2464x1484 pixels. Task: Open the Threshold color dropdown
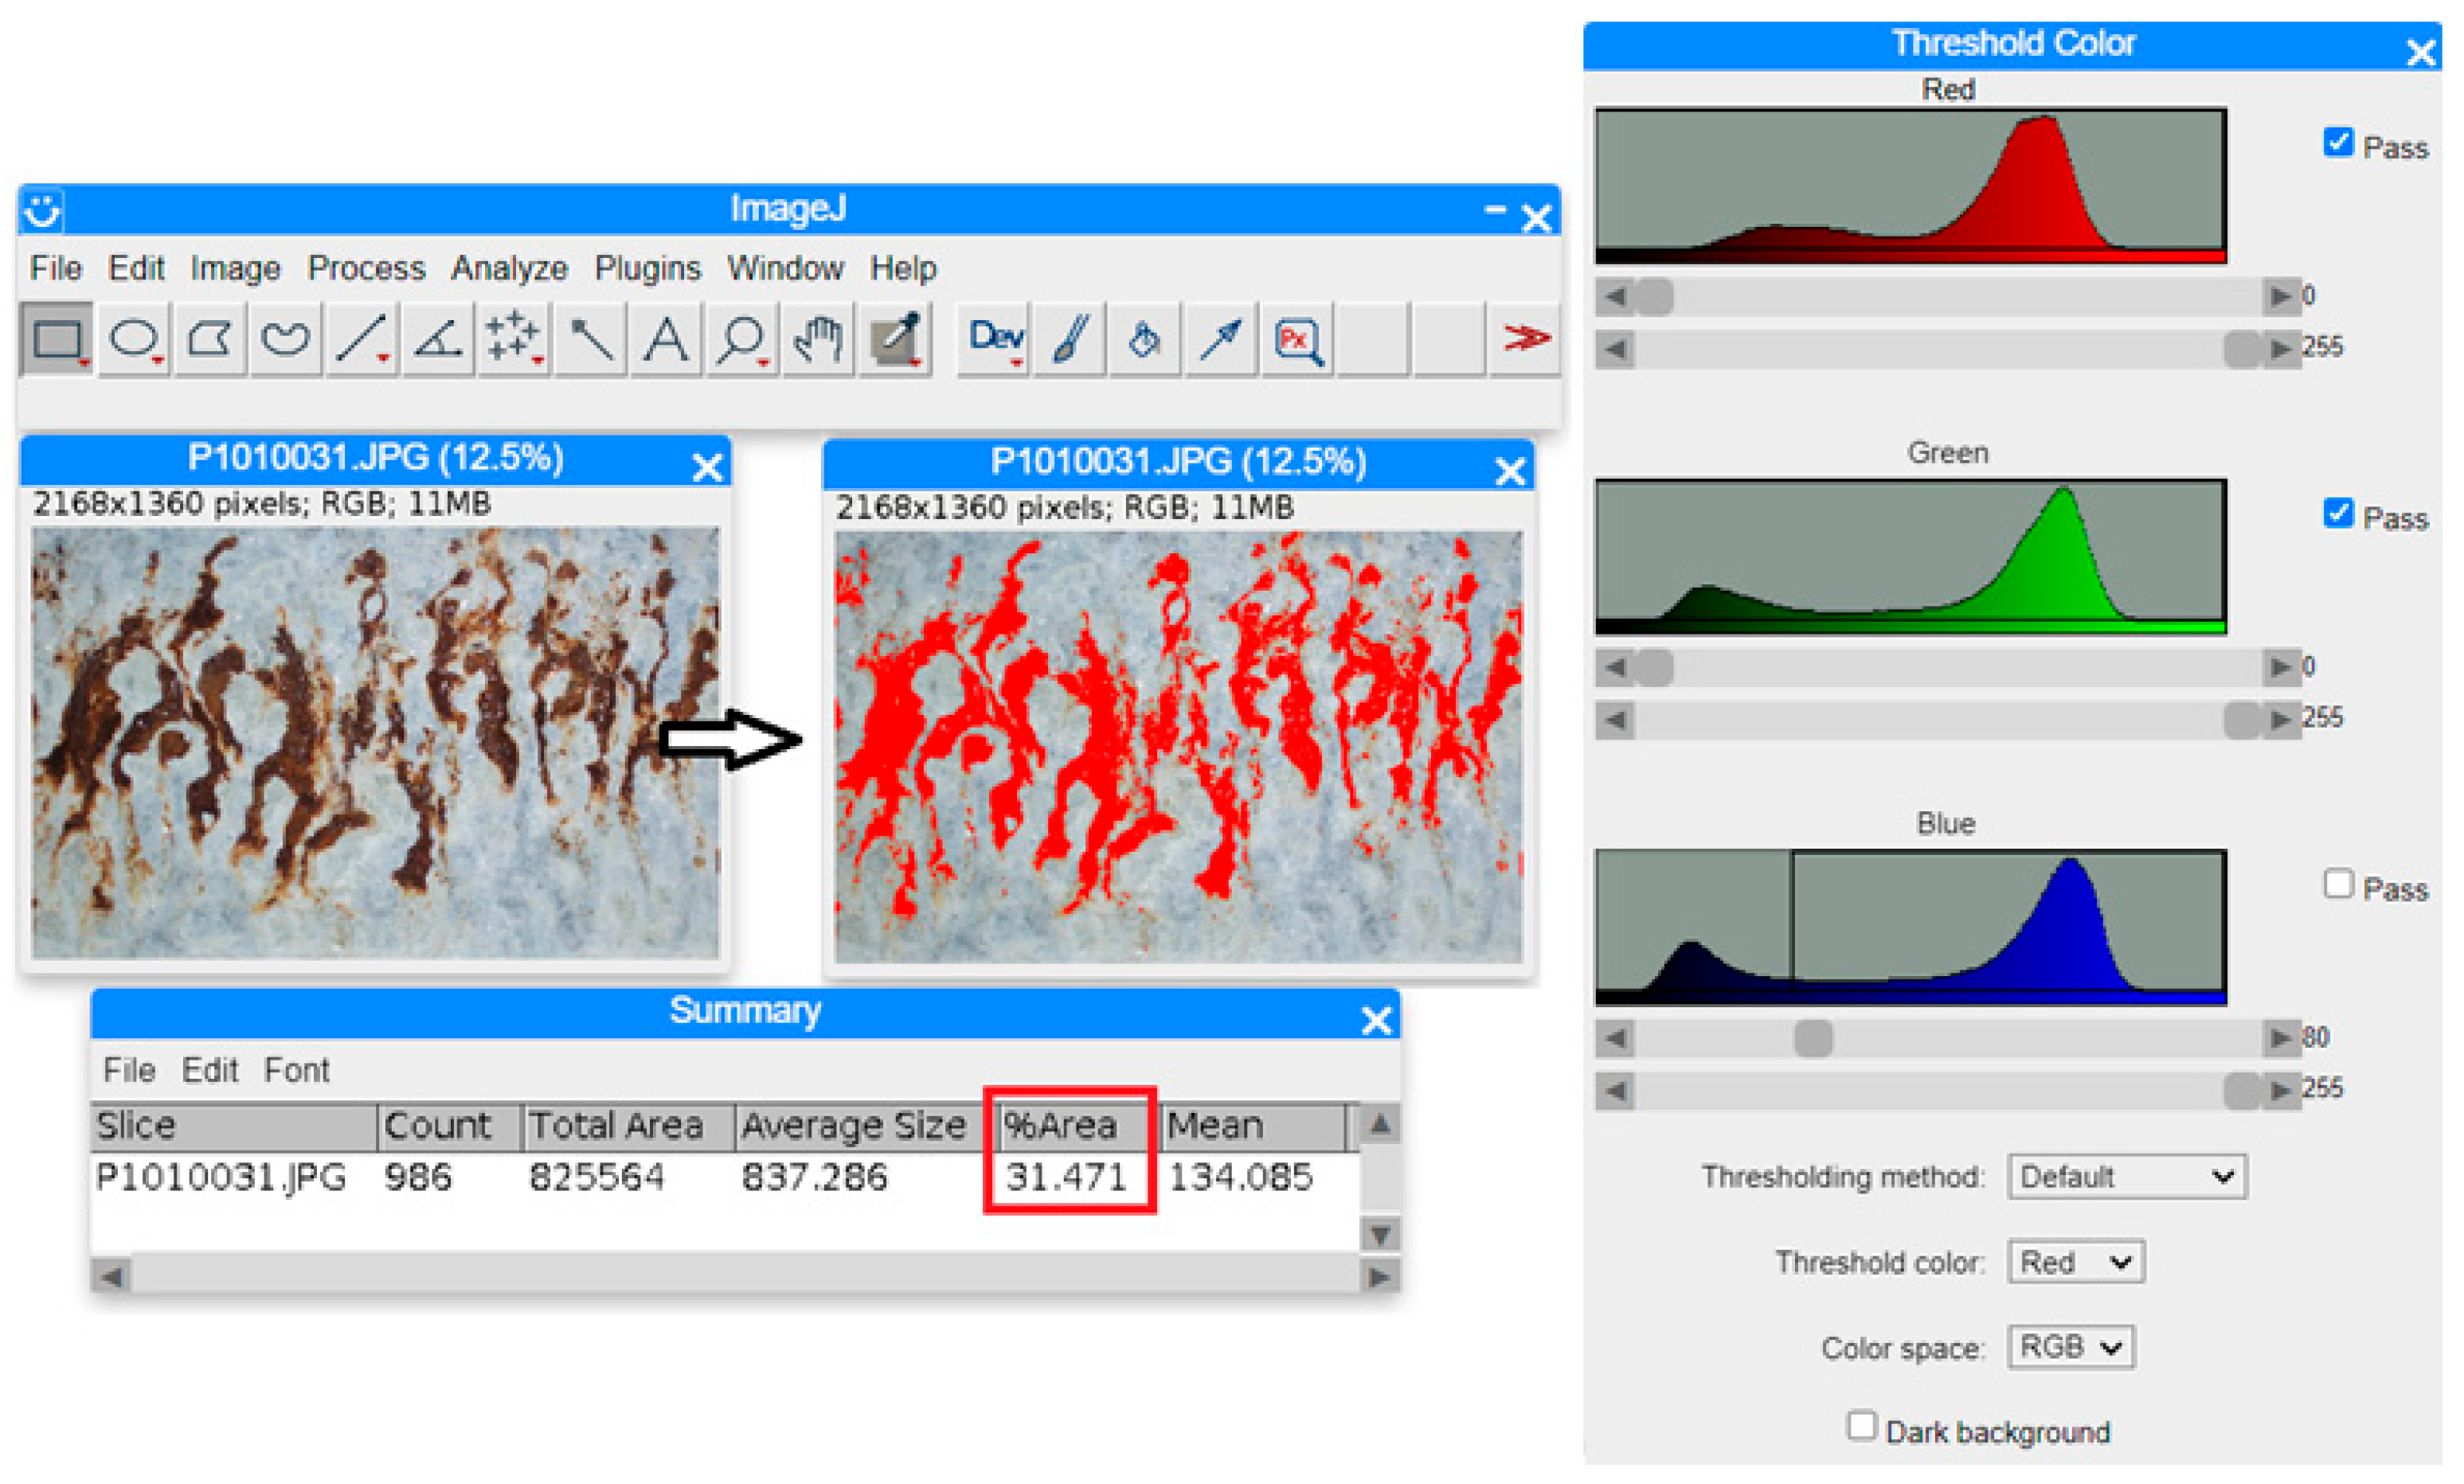pos(2075,1262)
